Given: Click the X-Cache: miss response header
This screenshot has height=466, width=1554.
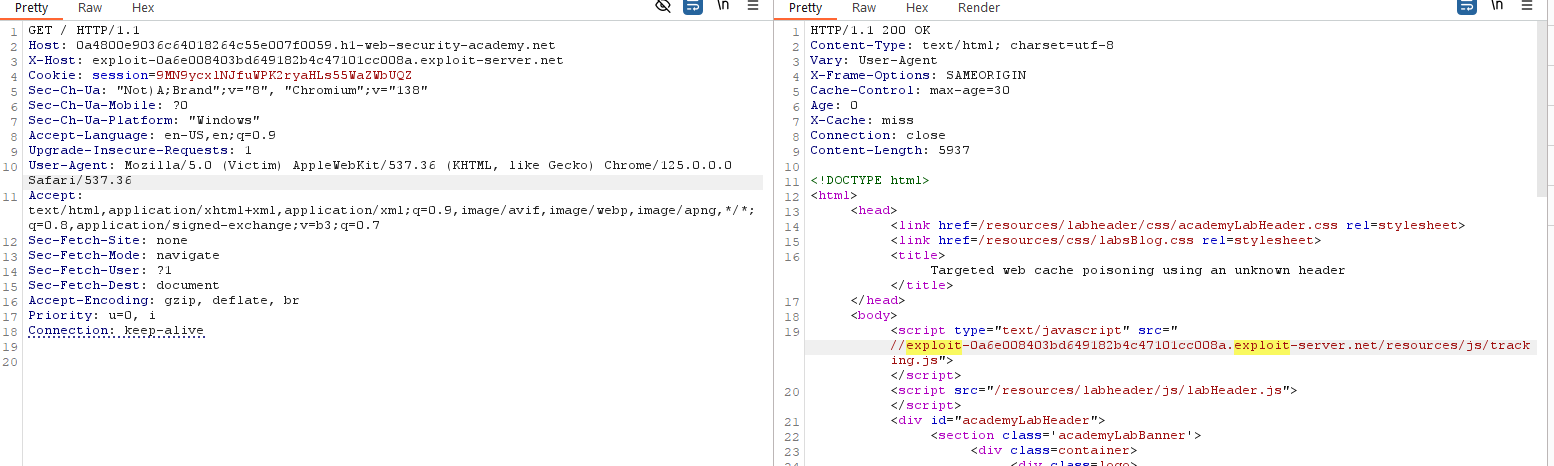Looking at the screenshot, I should 860,120.
